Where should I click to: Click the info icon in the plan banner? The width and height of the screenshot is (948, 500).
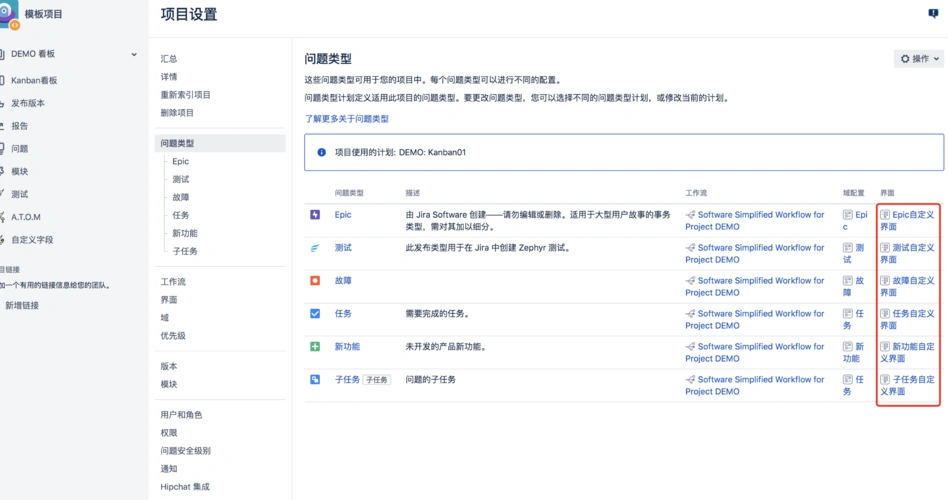coord(322,152)
